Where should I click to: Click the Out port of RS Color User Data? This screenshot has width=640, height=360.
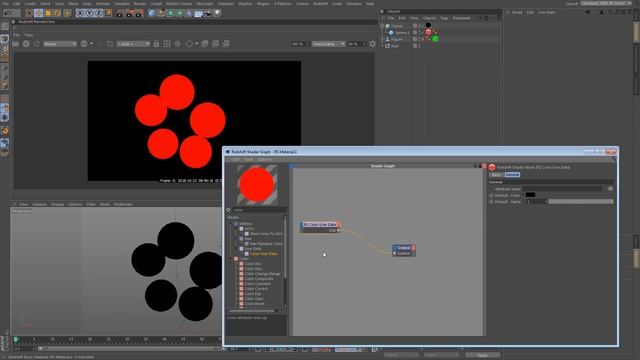click(338, 230)
